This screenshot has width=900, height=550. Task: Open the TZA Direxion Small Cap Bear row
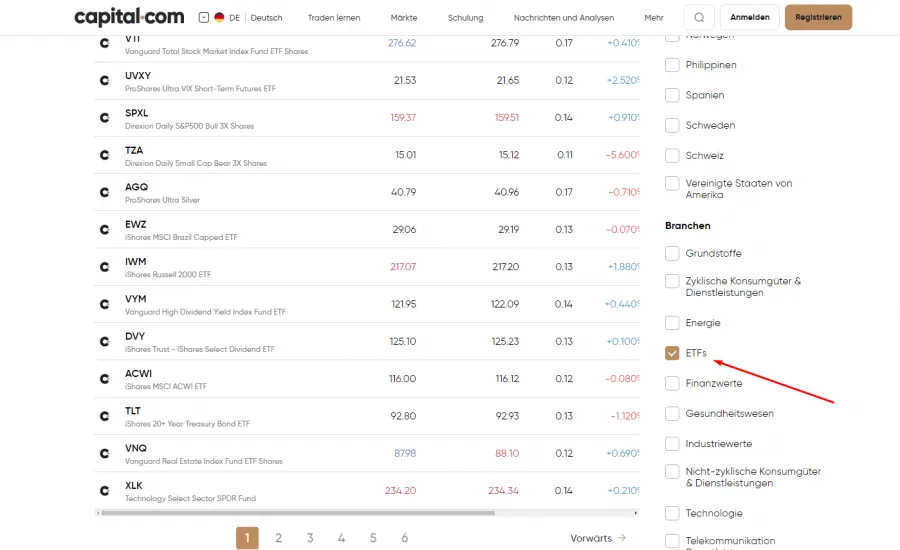pos(367,156)
